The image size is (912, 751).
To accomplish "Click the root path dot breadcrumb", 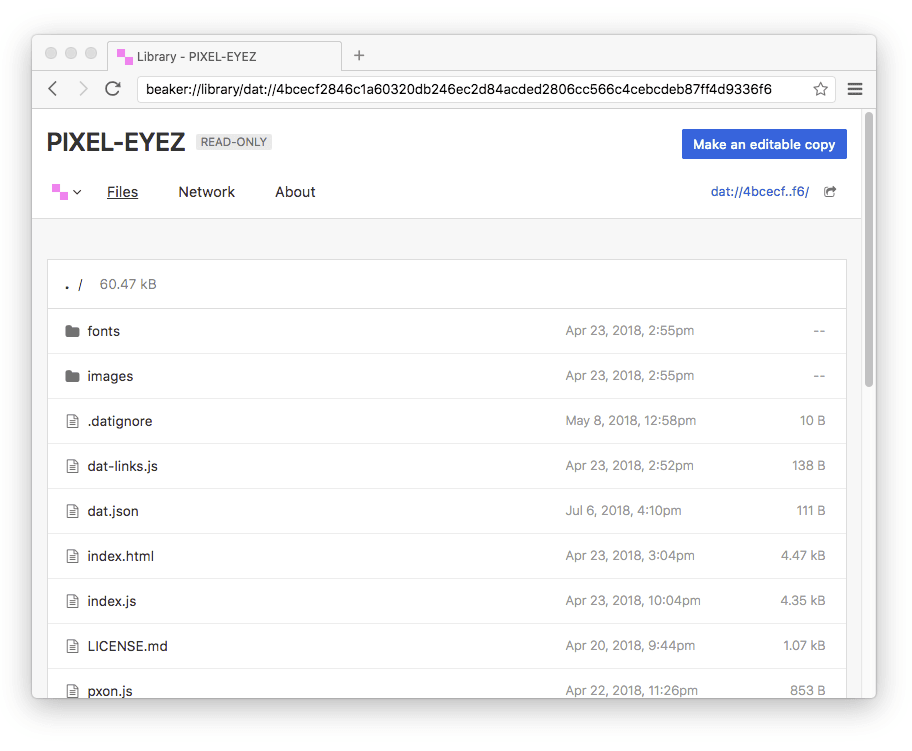I will [x=67, y=285].
